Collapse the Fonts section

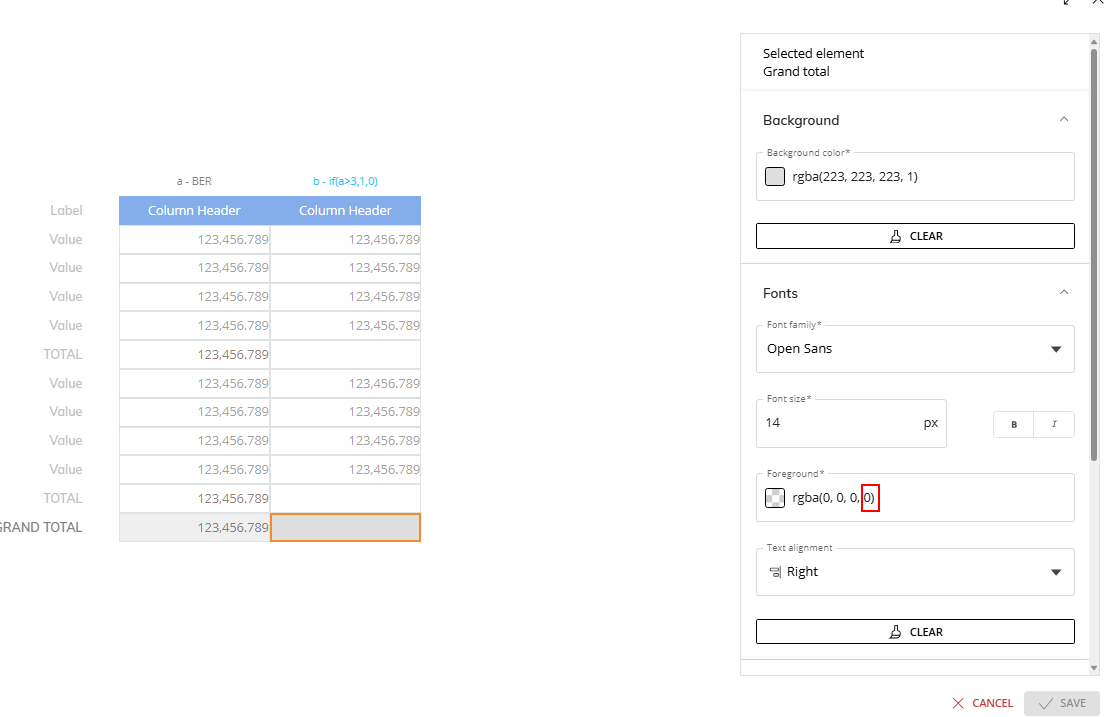1063,292
